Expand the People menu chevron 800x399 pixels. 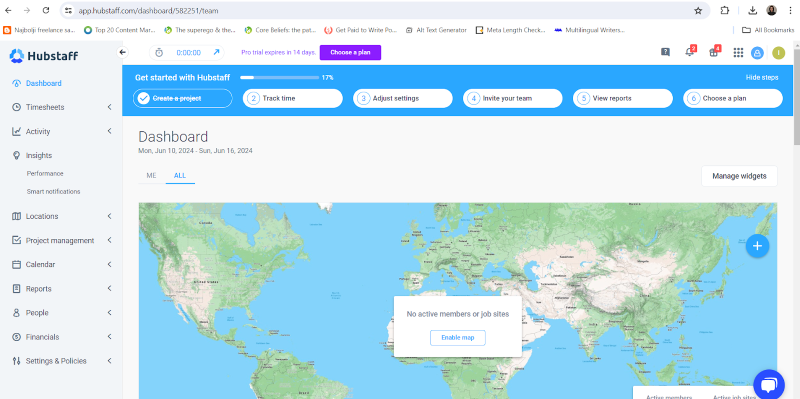109,313
